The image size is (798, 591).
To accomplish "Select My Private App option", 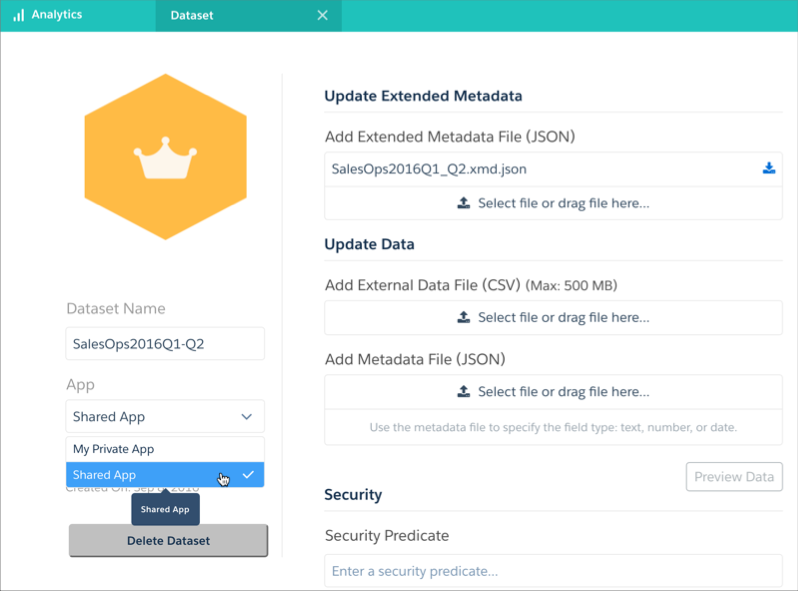I will pos(165,449).
